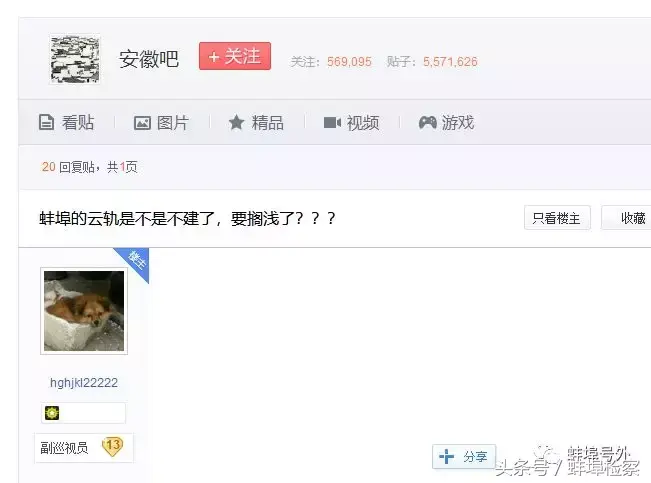Switch to the 图片 tab

pos(161,123)
